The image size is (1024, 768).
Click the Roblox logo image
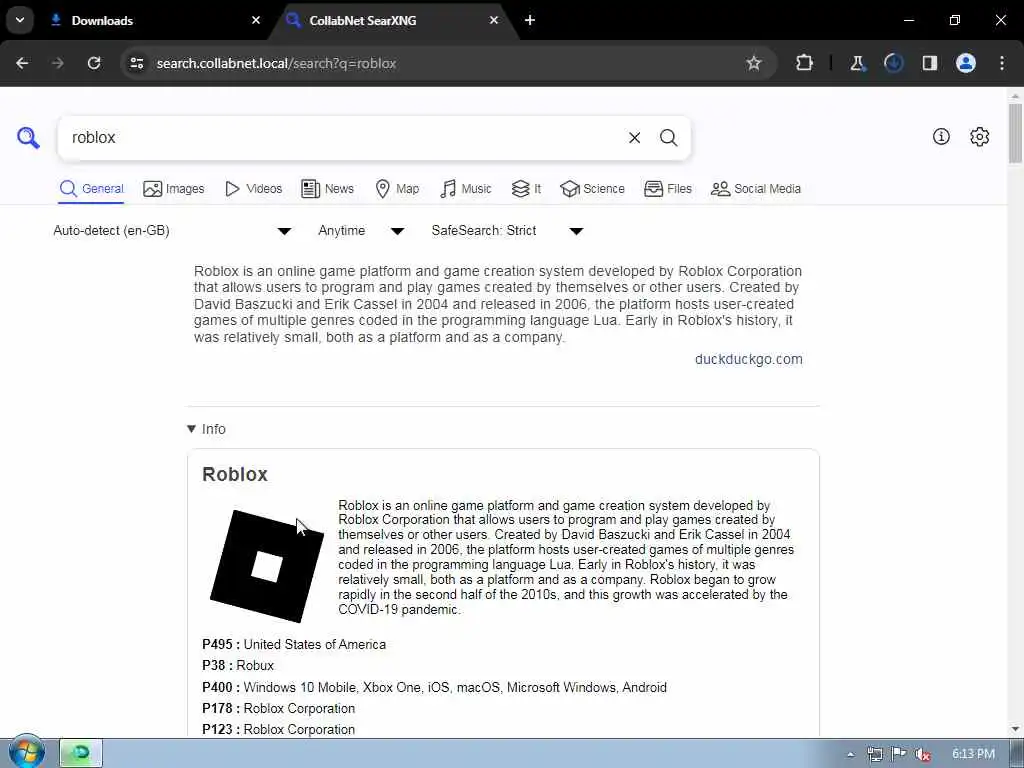[x=266, y=566]
